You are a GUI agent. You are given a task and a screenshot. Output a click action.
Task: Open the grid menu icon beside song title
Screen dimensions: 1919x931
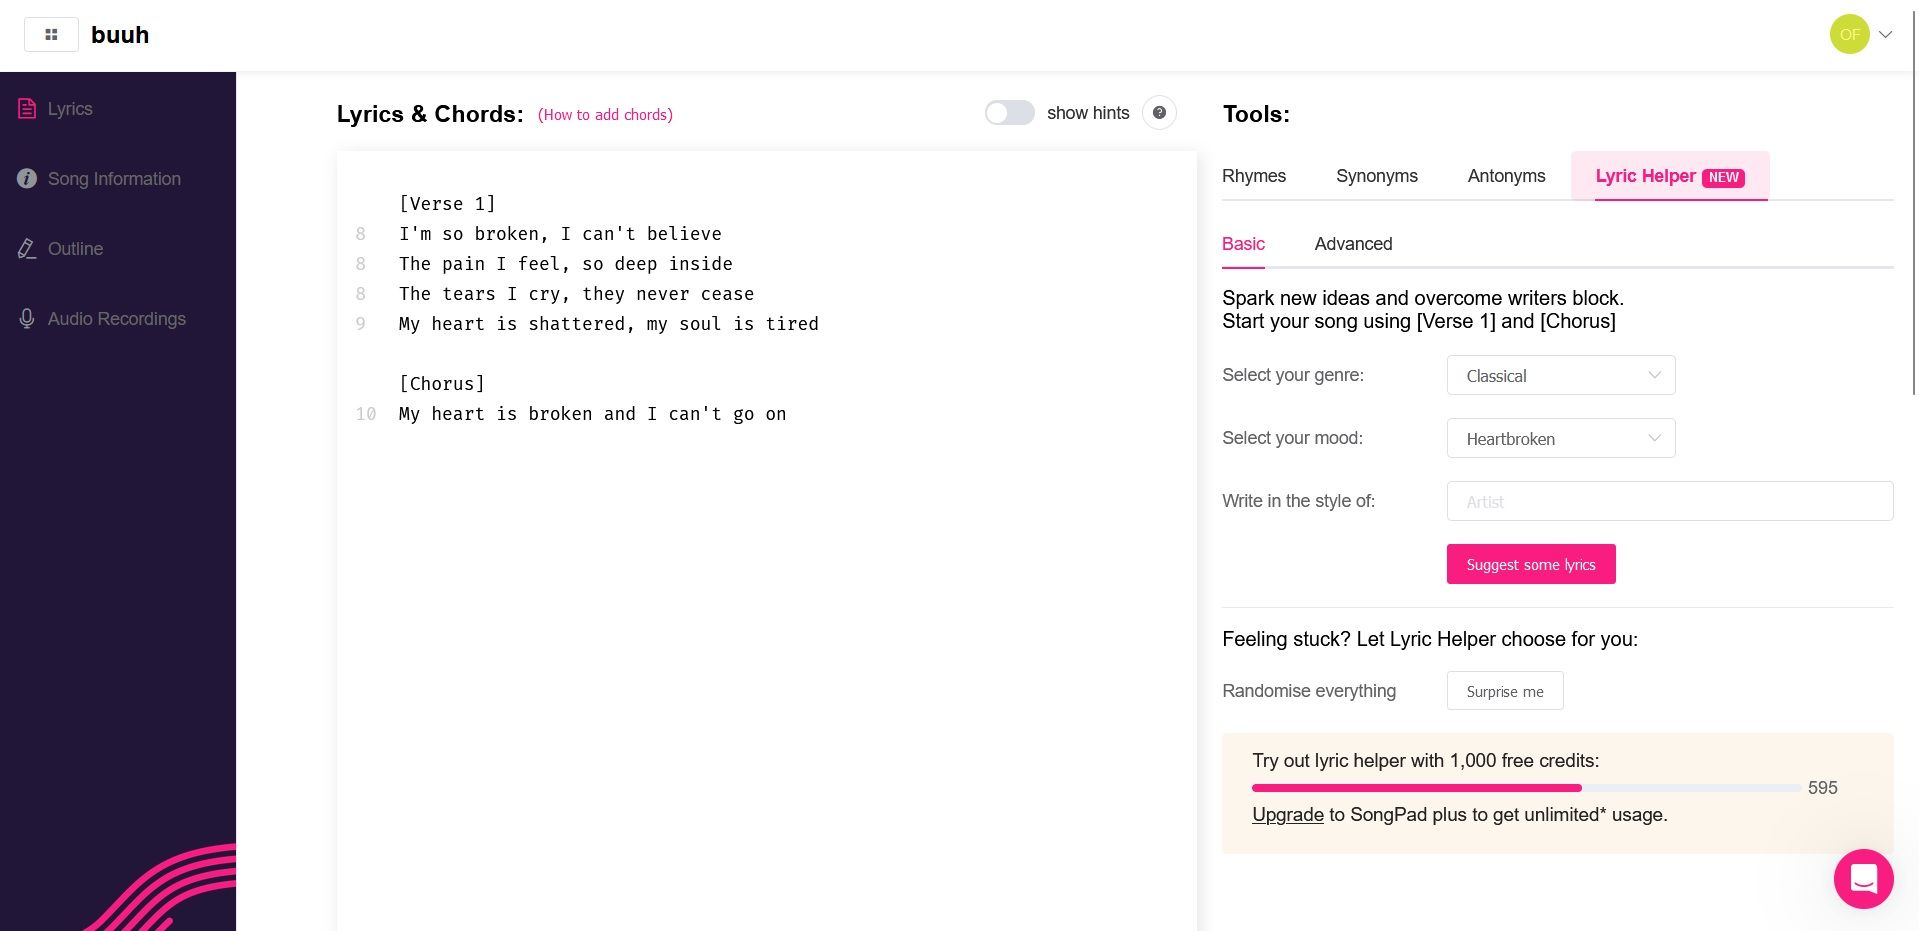tap(51, 35)
